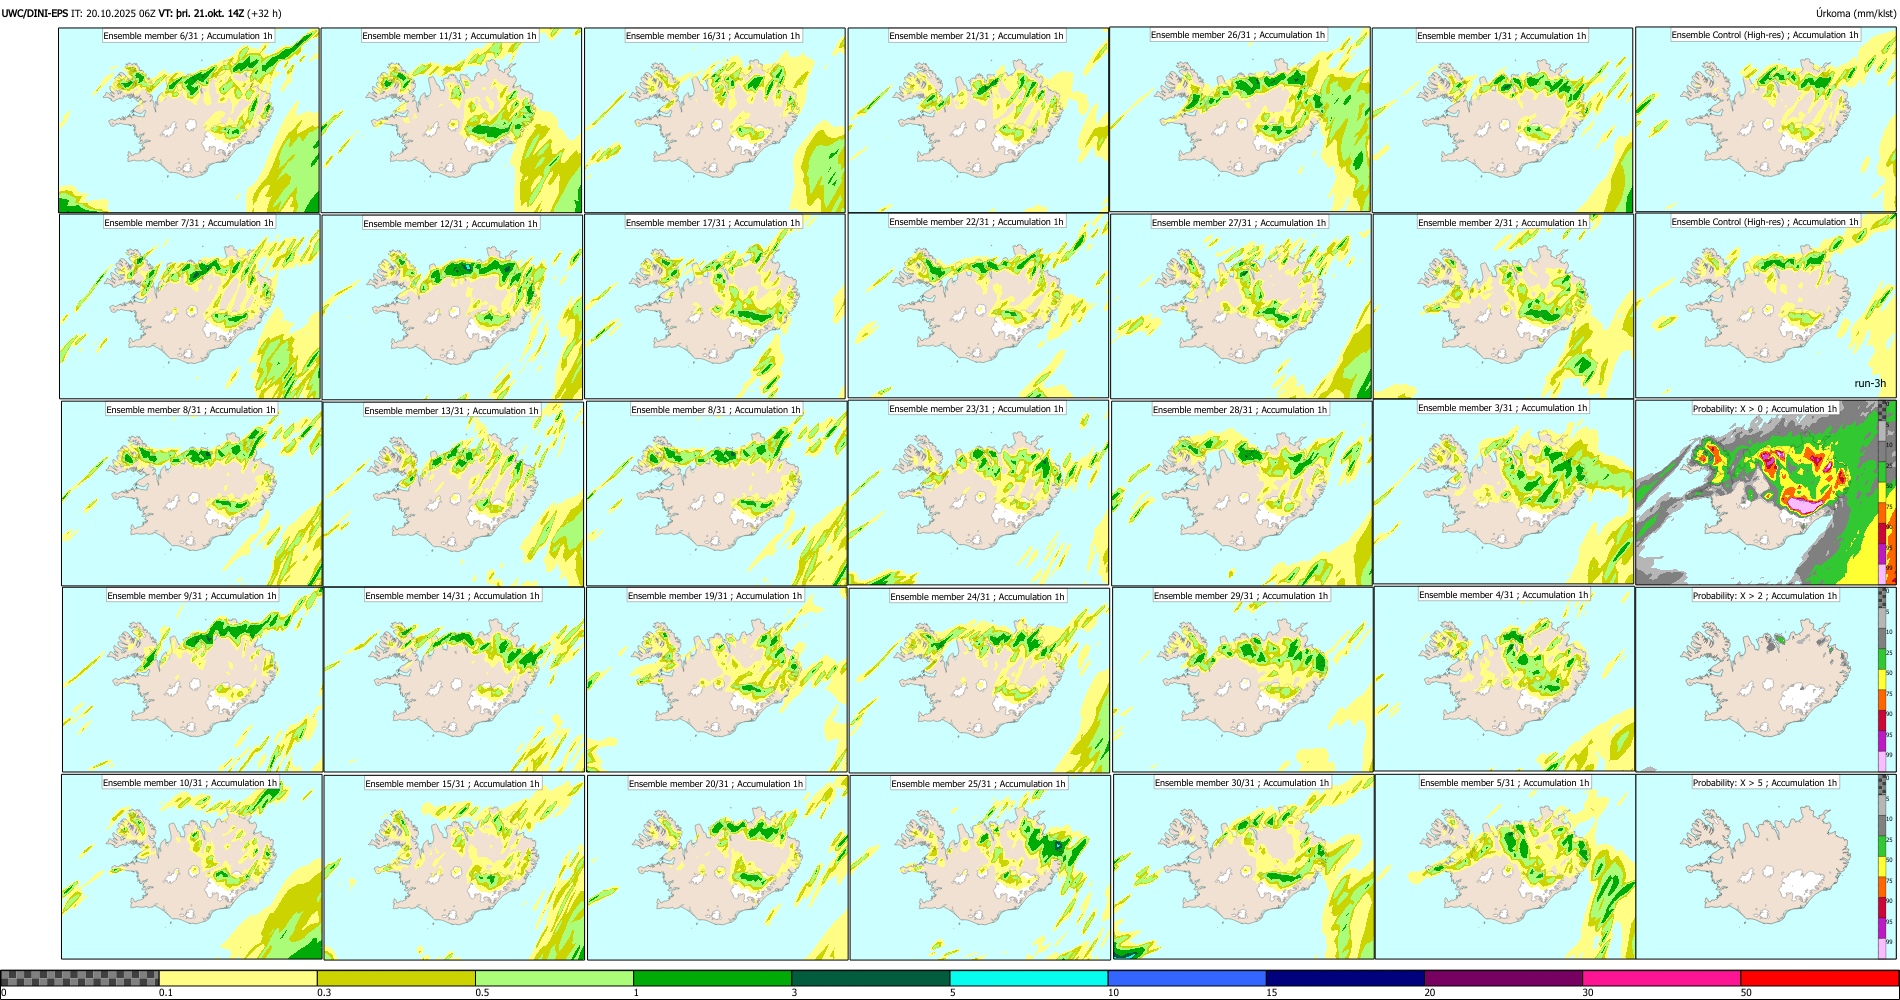Open the Ensemble member 23/31 map

click(x=978, y=493)
